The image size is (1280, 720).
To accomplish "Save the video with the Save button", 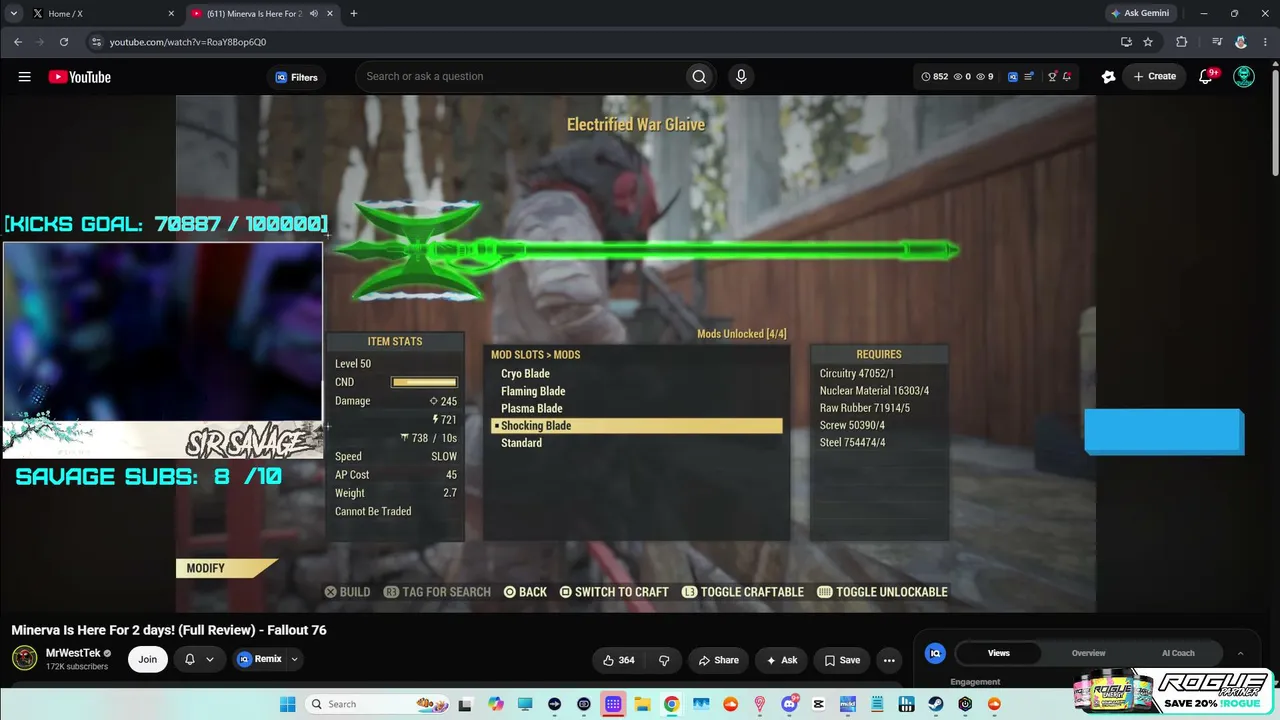I will [842, 660].
